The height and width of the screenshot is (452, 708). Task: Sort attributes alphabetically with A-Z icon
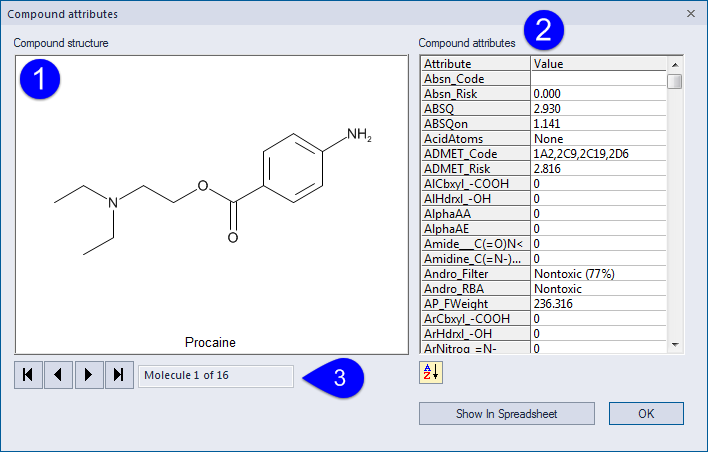[431, 373]
